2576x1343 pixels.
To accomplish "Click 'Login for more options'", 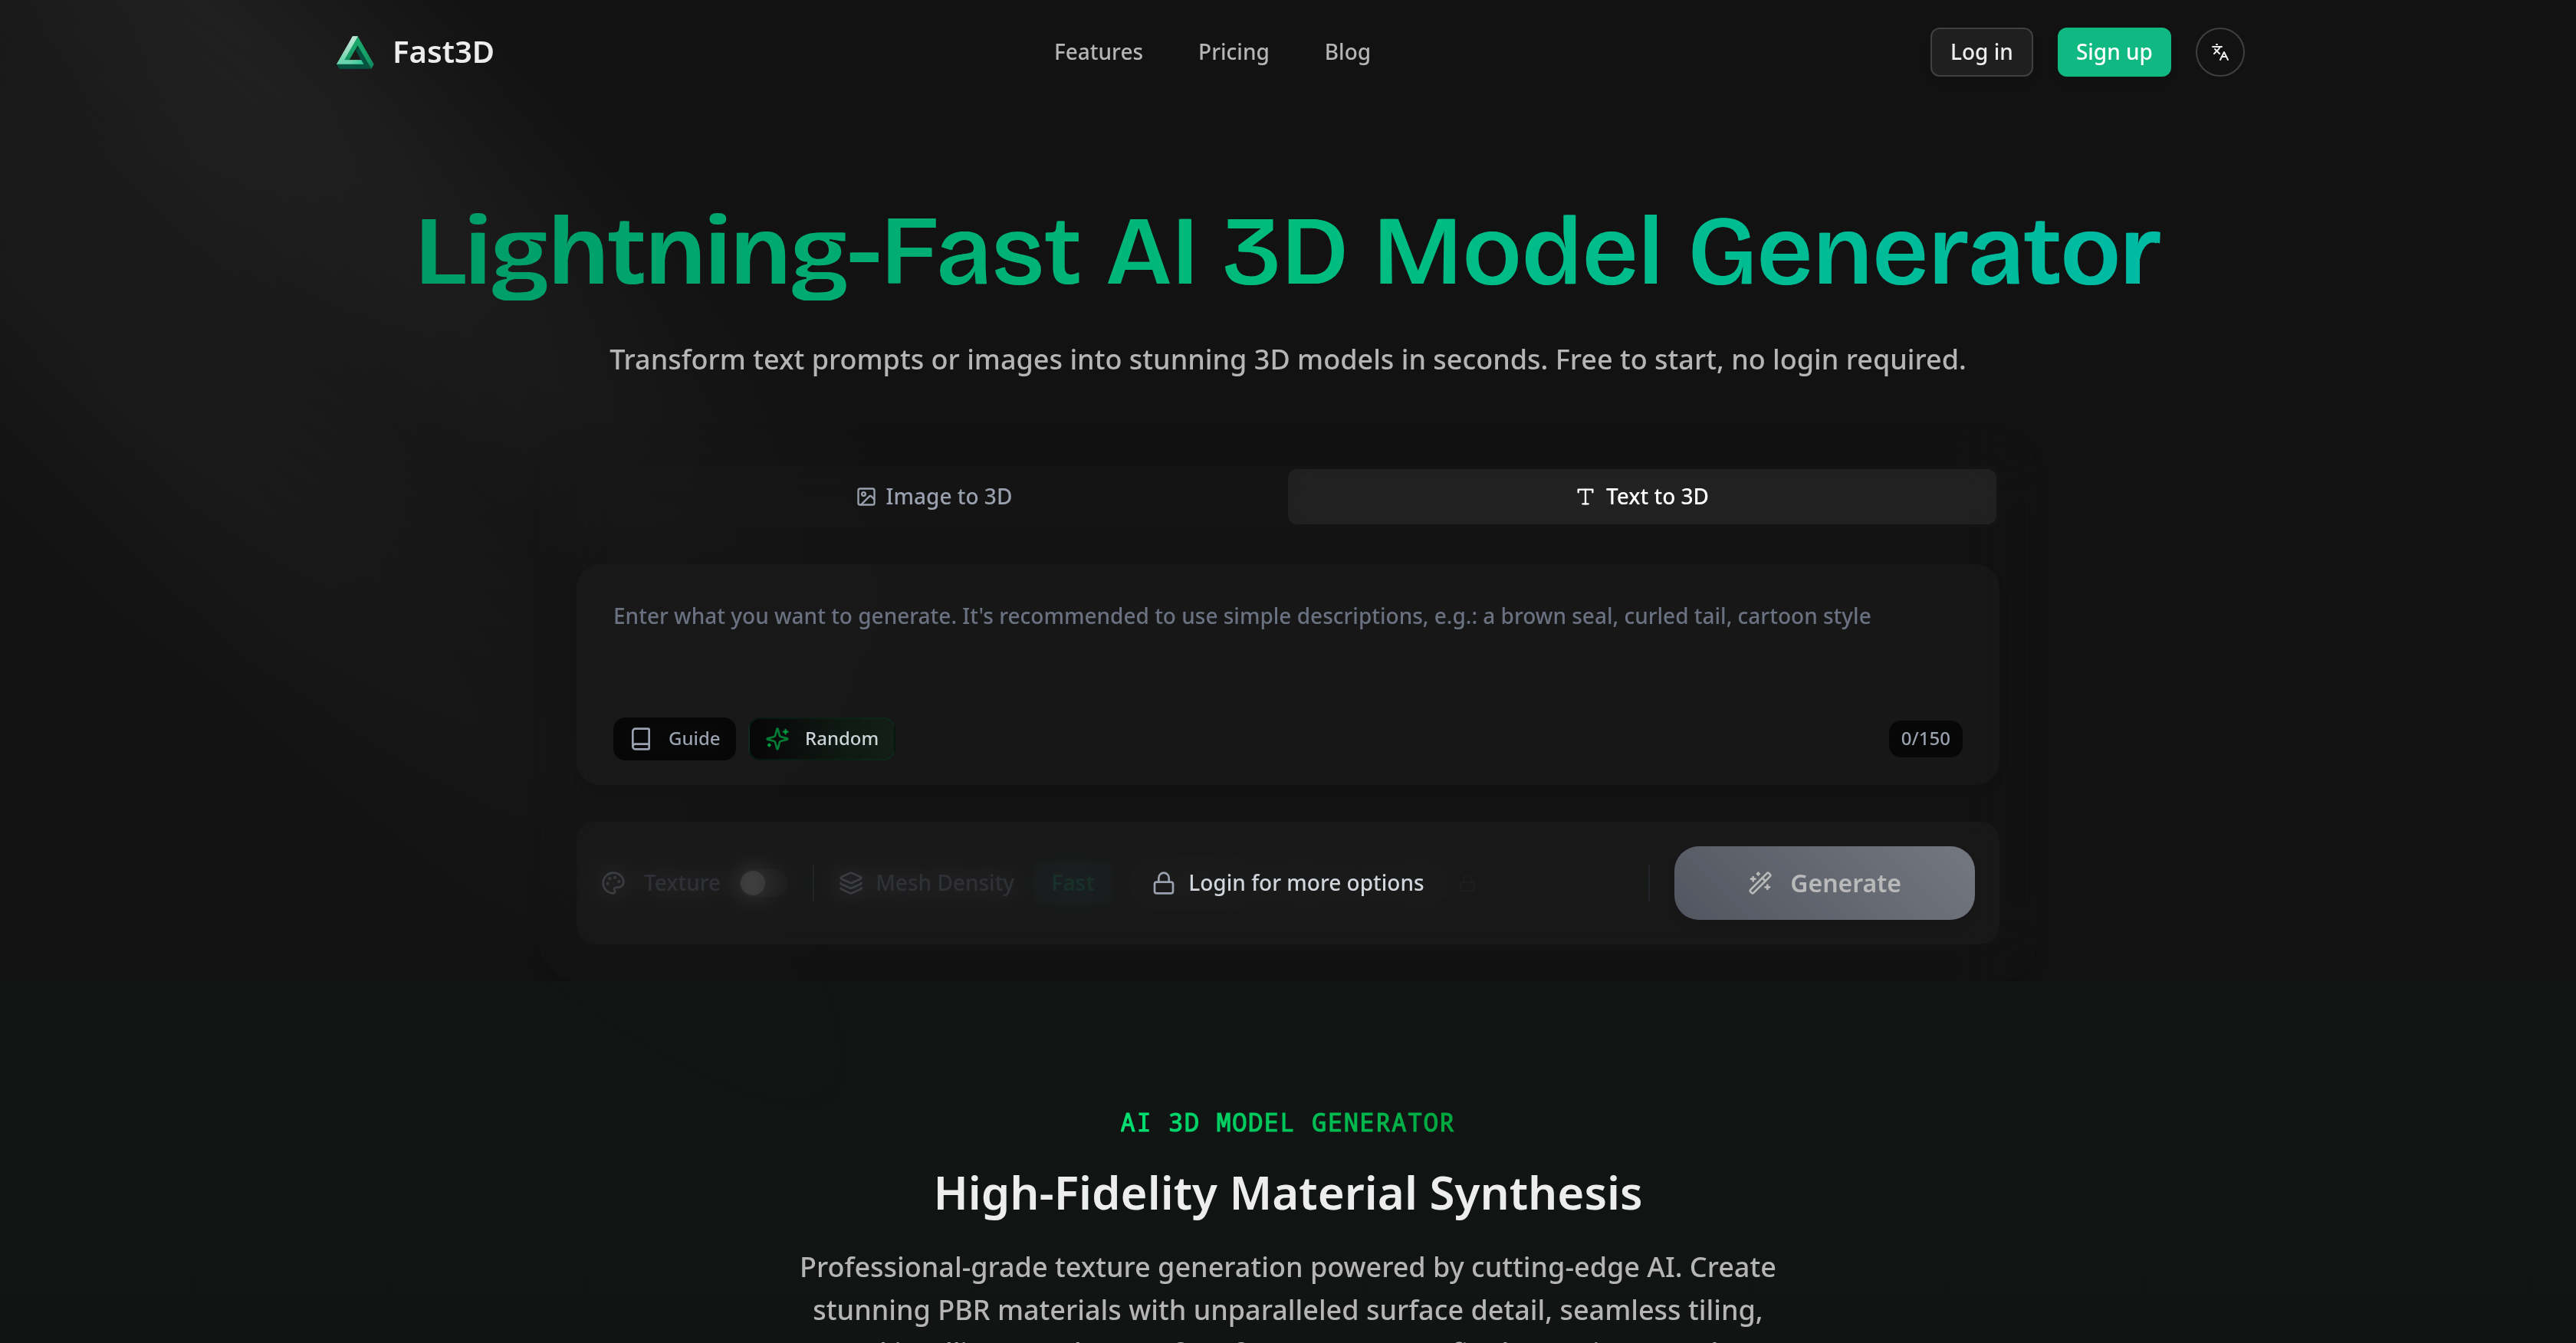I will pos(1305,882).
